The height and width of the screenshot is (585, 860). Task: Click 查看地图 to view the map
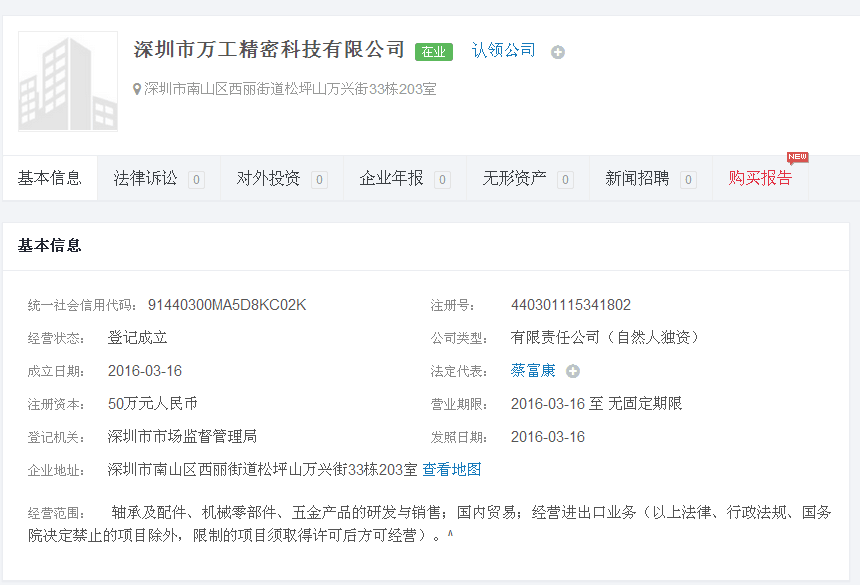(451, 469)
